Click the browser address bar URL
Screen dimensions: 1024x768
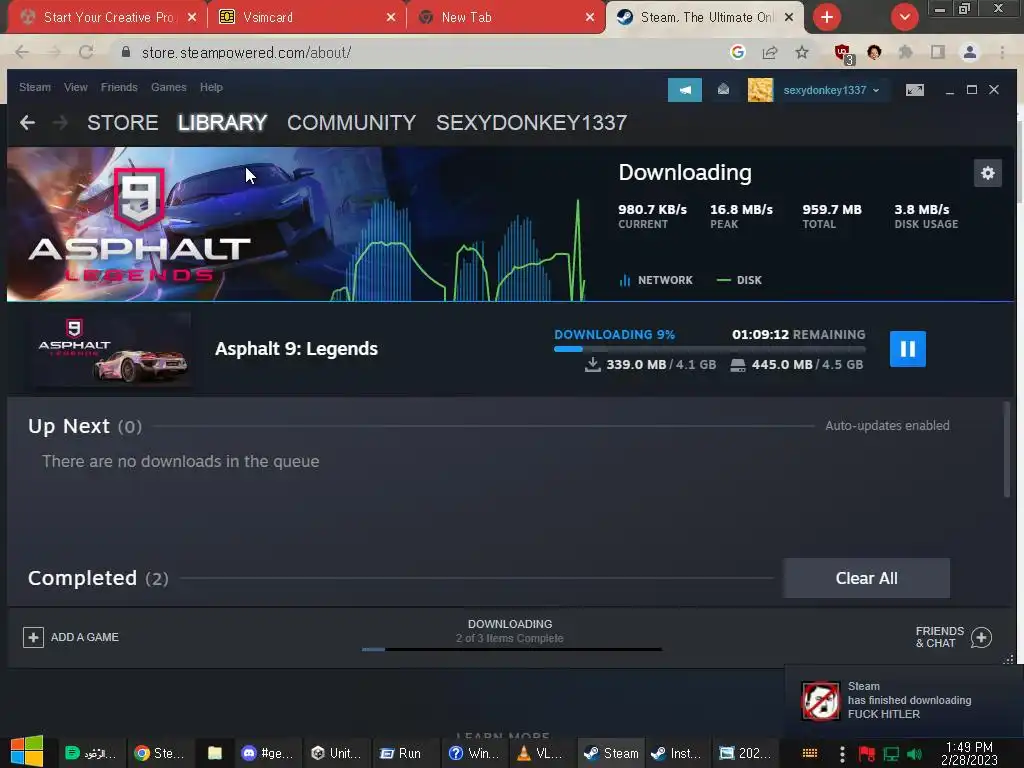(x=246, y=53)
